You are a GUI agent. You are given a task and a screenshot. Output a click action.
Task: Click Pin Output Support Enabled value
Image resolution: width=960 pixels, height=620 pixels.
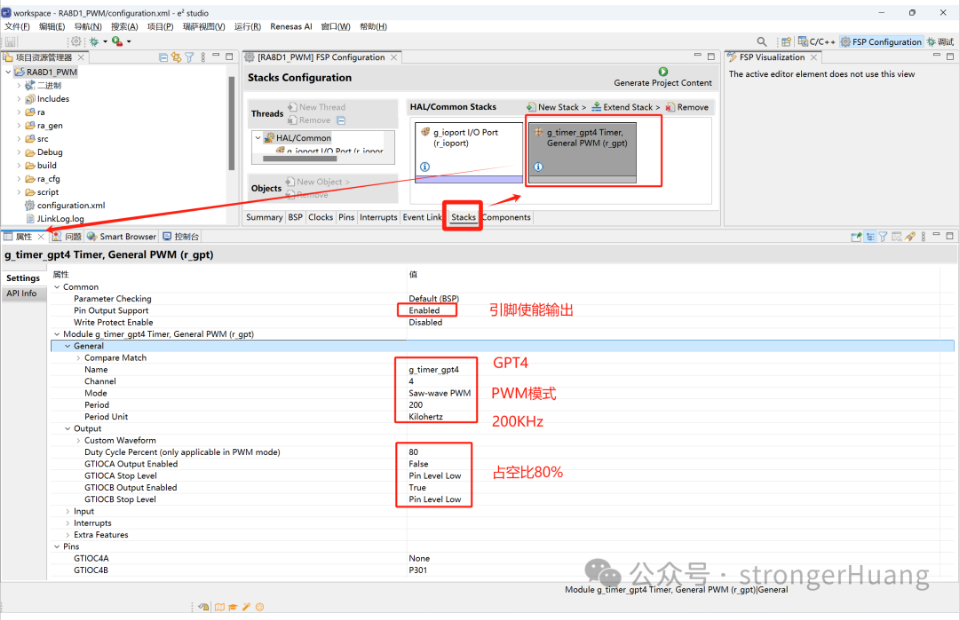424,311
